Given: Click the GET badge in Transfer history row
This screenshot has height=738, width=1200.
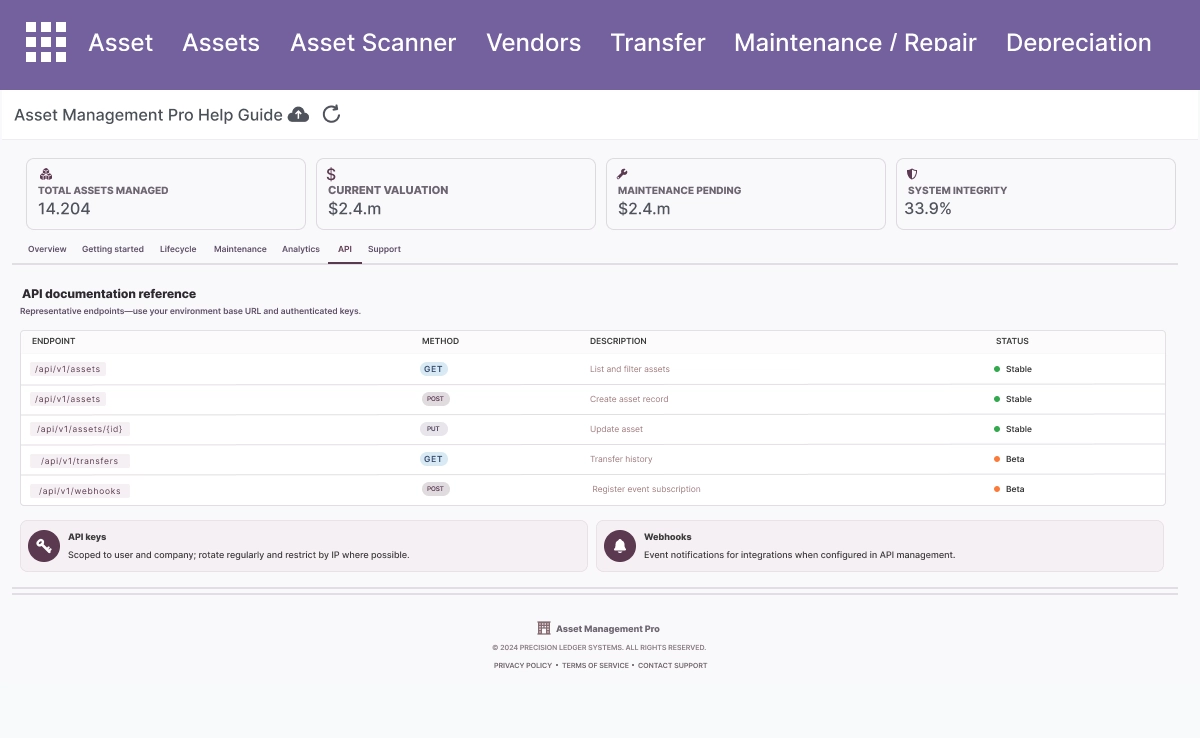Looking at the screenshot, I should [x=433, y=459].
